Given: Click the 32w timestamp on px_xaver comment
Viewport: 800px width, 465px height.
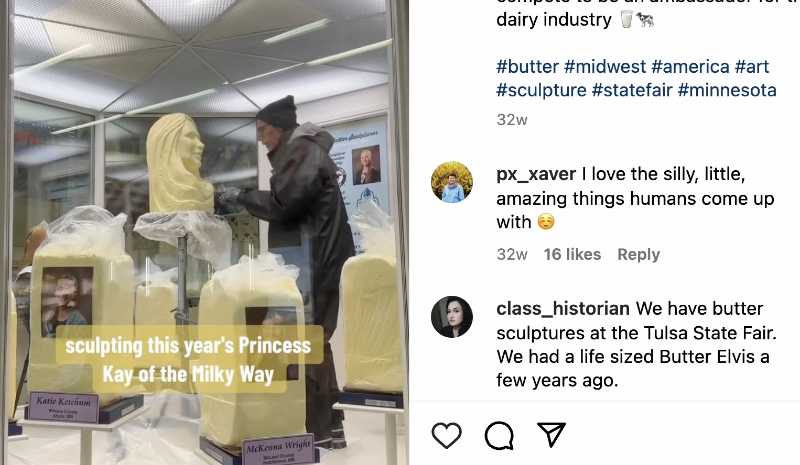Looking at the screenshot, I should click(x=512, y=254).
